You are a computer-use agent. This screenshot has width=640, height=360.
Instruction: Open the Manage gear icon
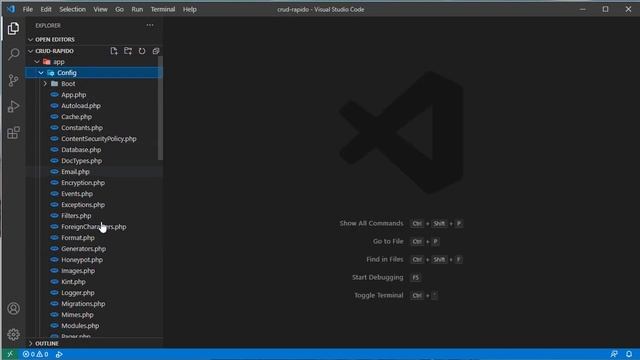[13, 335]
